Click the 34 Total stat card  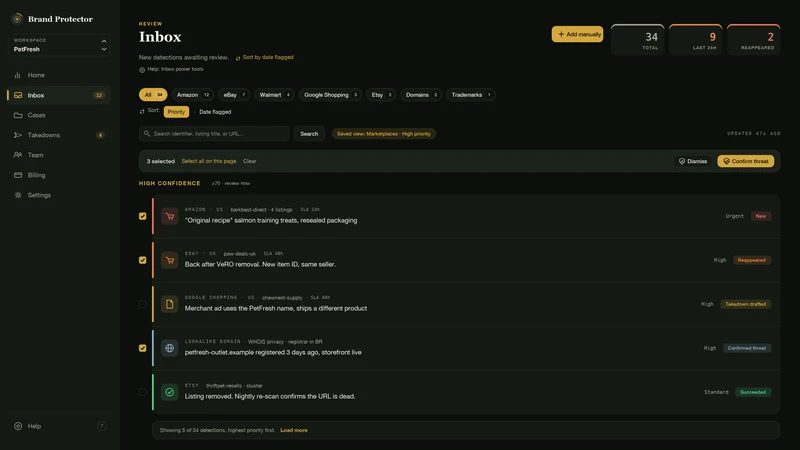[x=638, y=40]
